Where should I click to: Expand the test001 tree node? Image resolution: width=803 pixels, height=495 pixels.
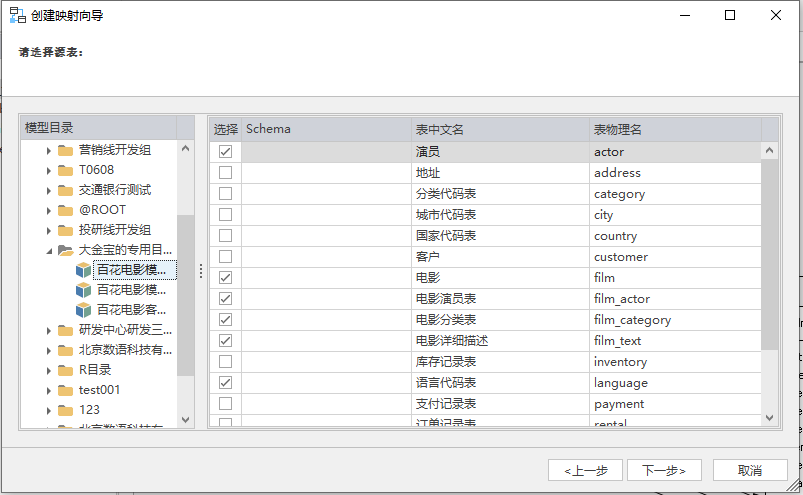coord(49,391)
